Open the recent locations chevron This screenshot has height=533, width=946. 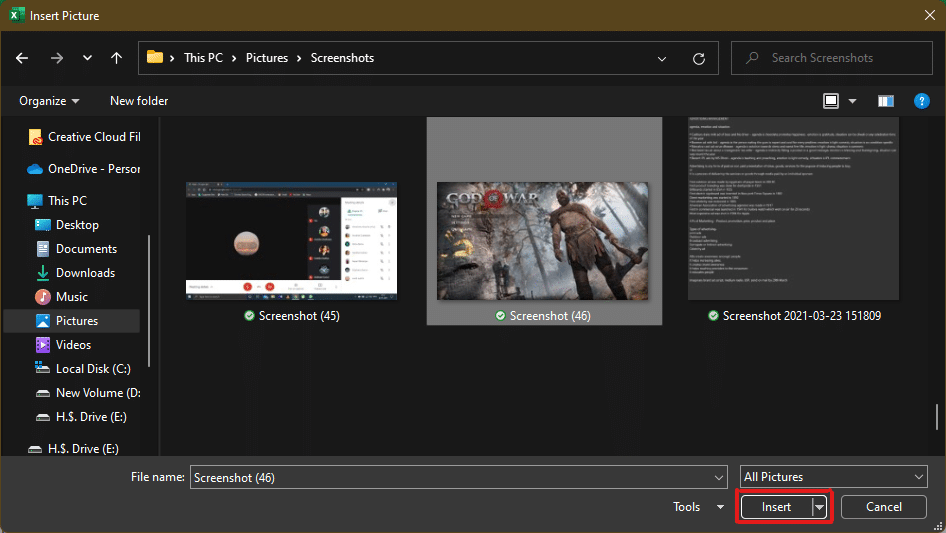click(x=87, y=58)
